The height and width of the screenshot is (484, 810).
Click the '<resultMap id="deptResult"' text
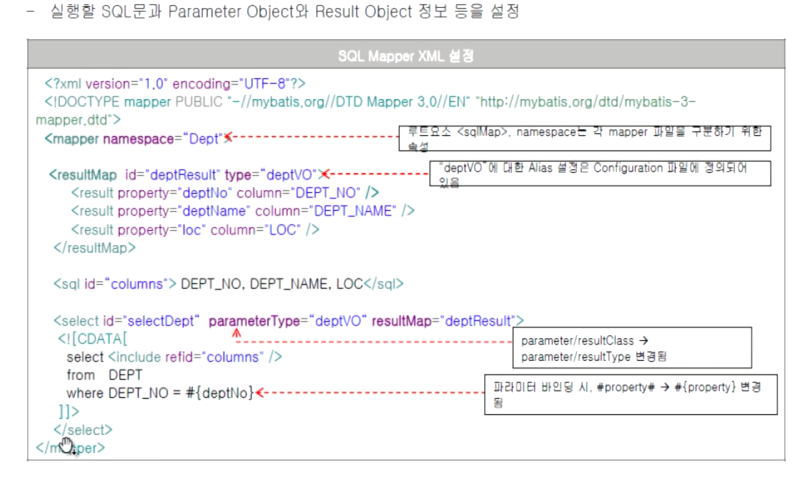click(134, 175)
